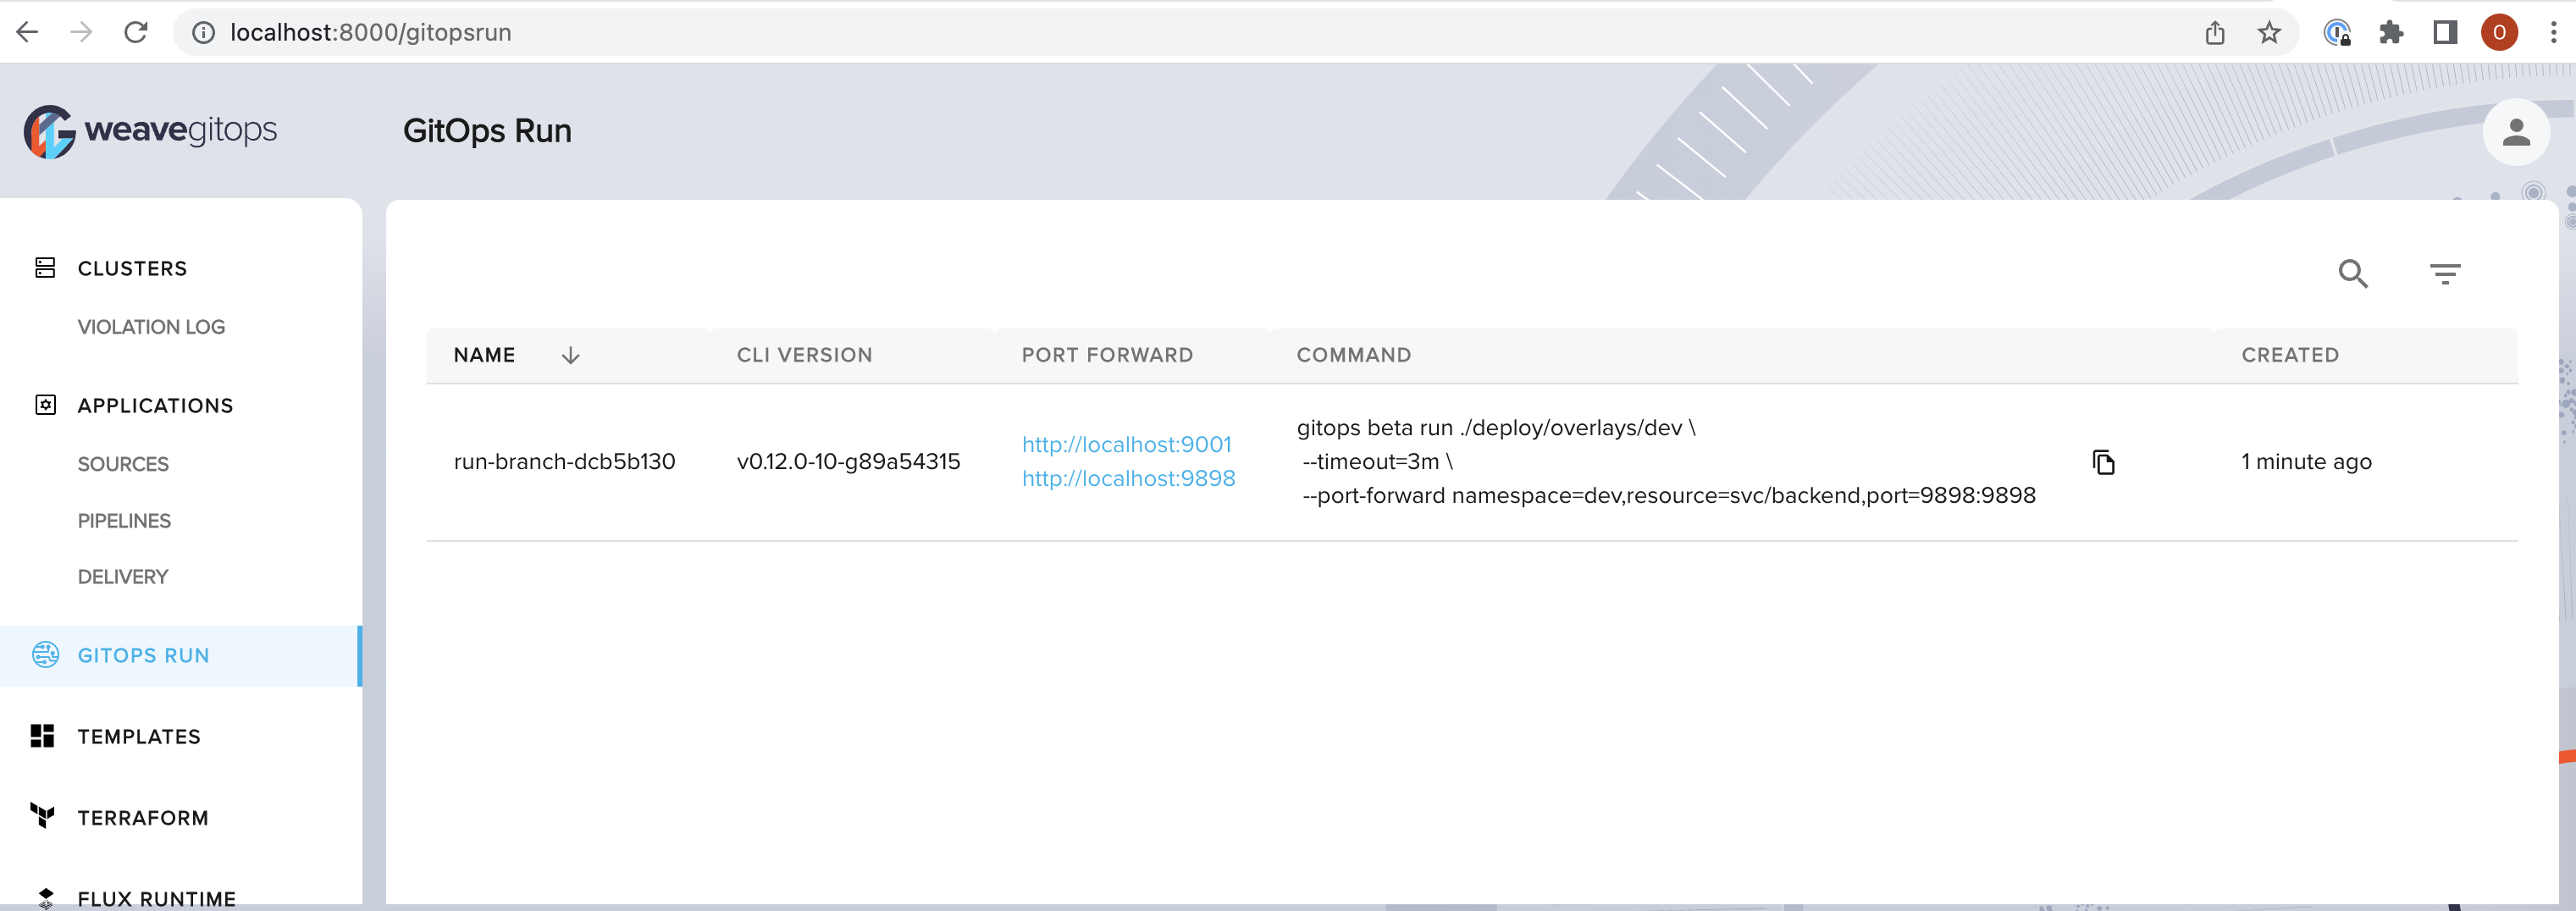Image resolution: width=2576 pixels, height=911 pixels.
Task: Go back in browser history
Action: pyautogui.click(x=27, y=32)
